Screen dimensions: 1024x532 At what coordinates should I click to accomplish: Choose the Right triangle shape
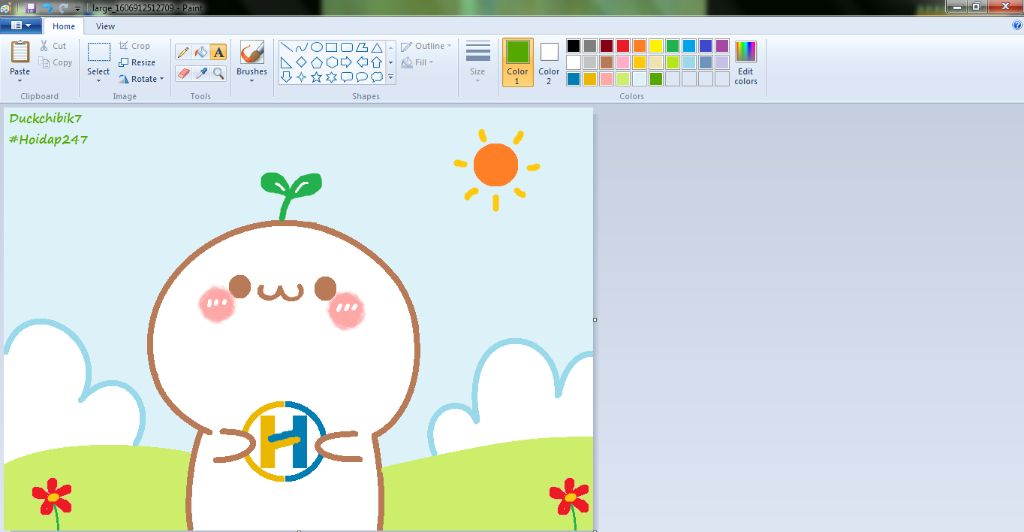click(286, 62)
